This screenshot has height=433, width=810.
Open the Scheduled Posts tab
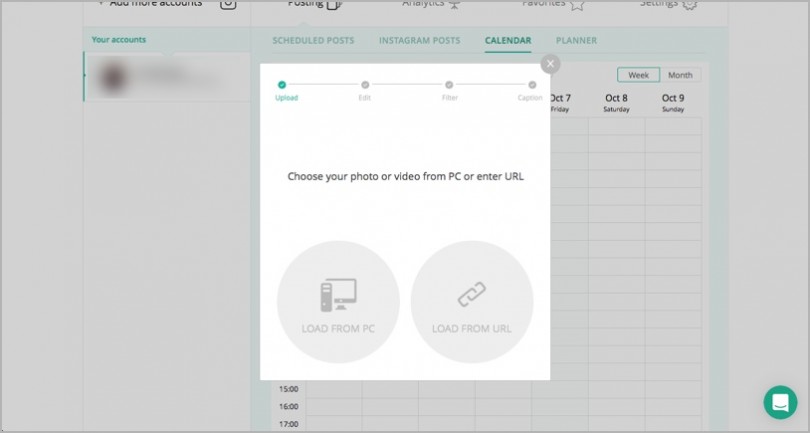312,41
